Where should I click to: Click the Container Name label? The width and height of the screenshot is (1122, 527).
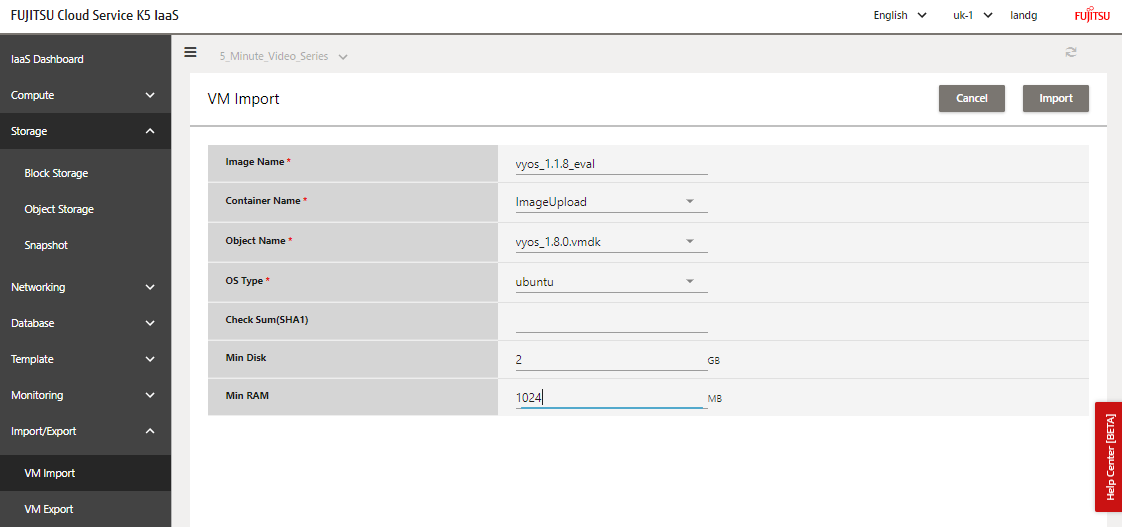(x=264, y=201)
